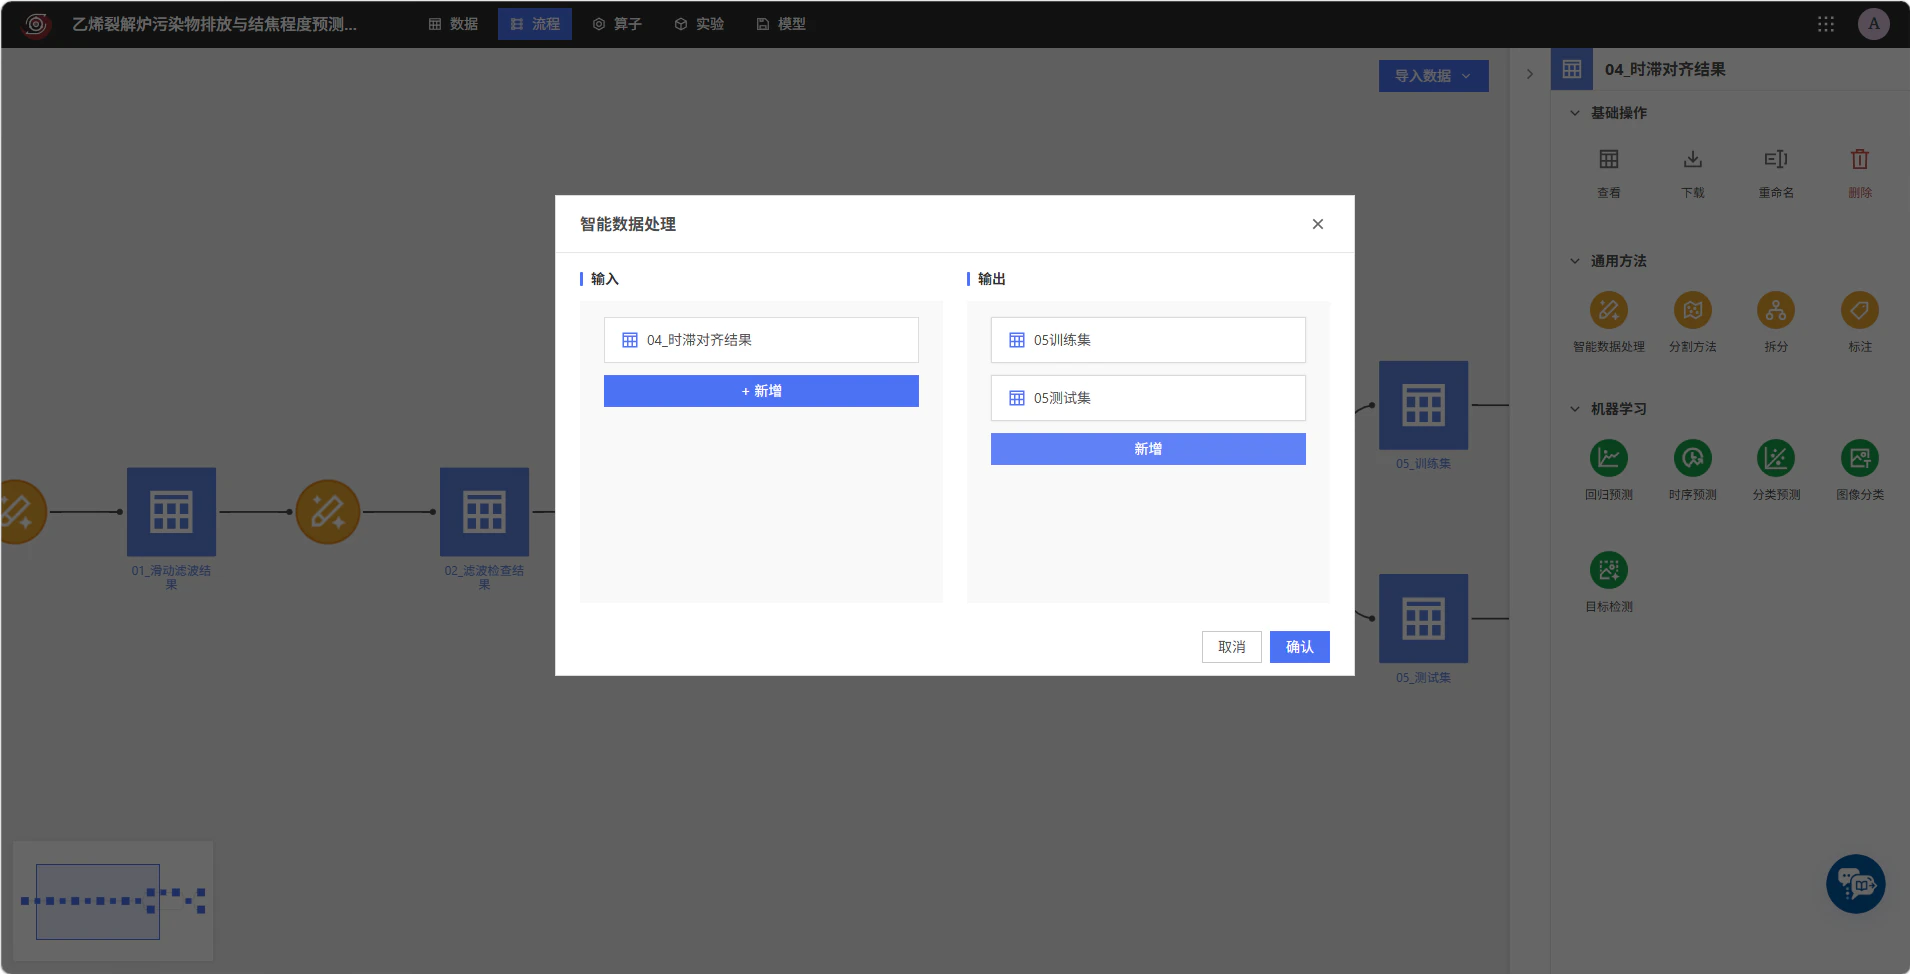Open the 导入数据 dropdown
This screenshot has width=1910, height=974.
coord(1433,76)
